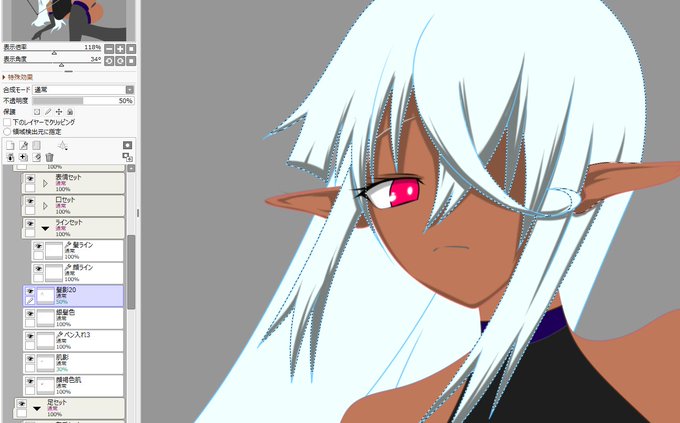Hide the ラインセット folder via its eye icon
The image size is (680, 423).
(x=29, y=224)
